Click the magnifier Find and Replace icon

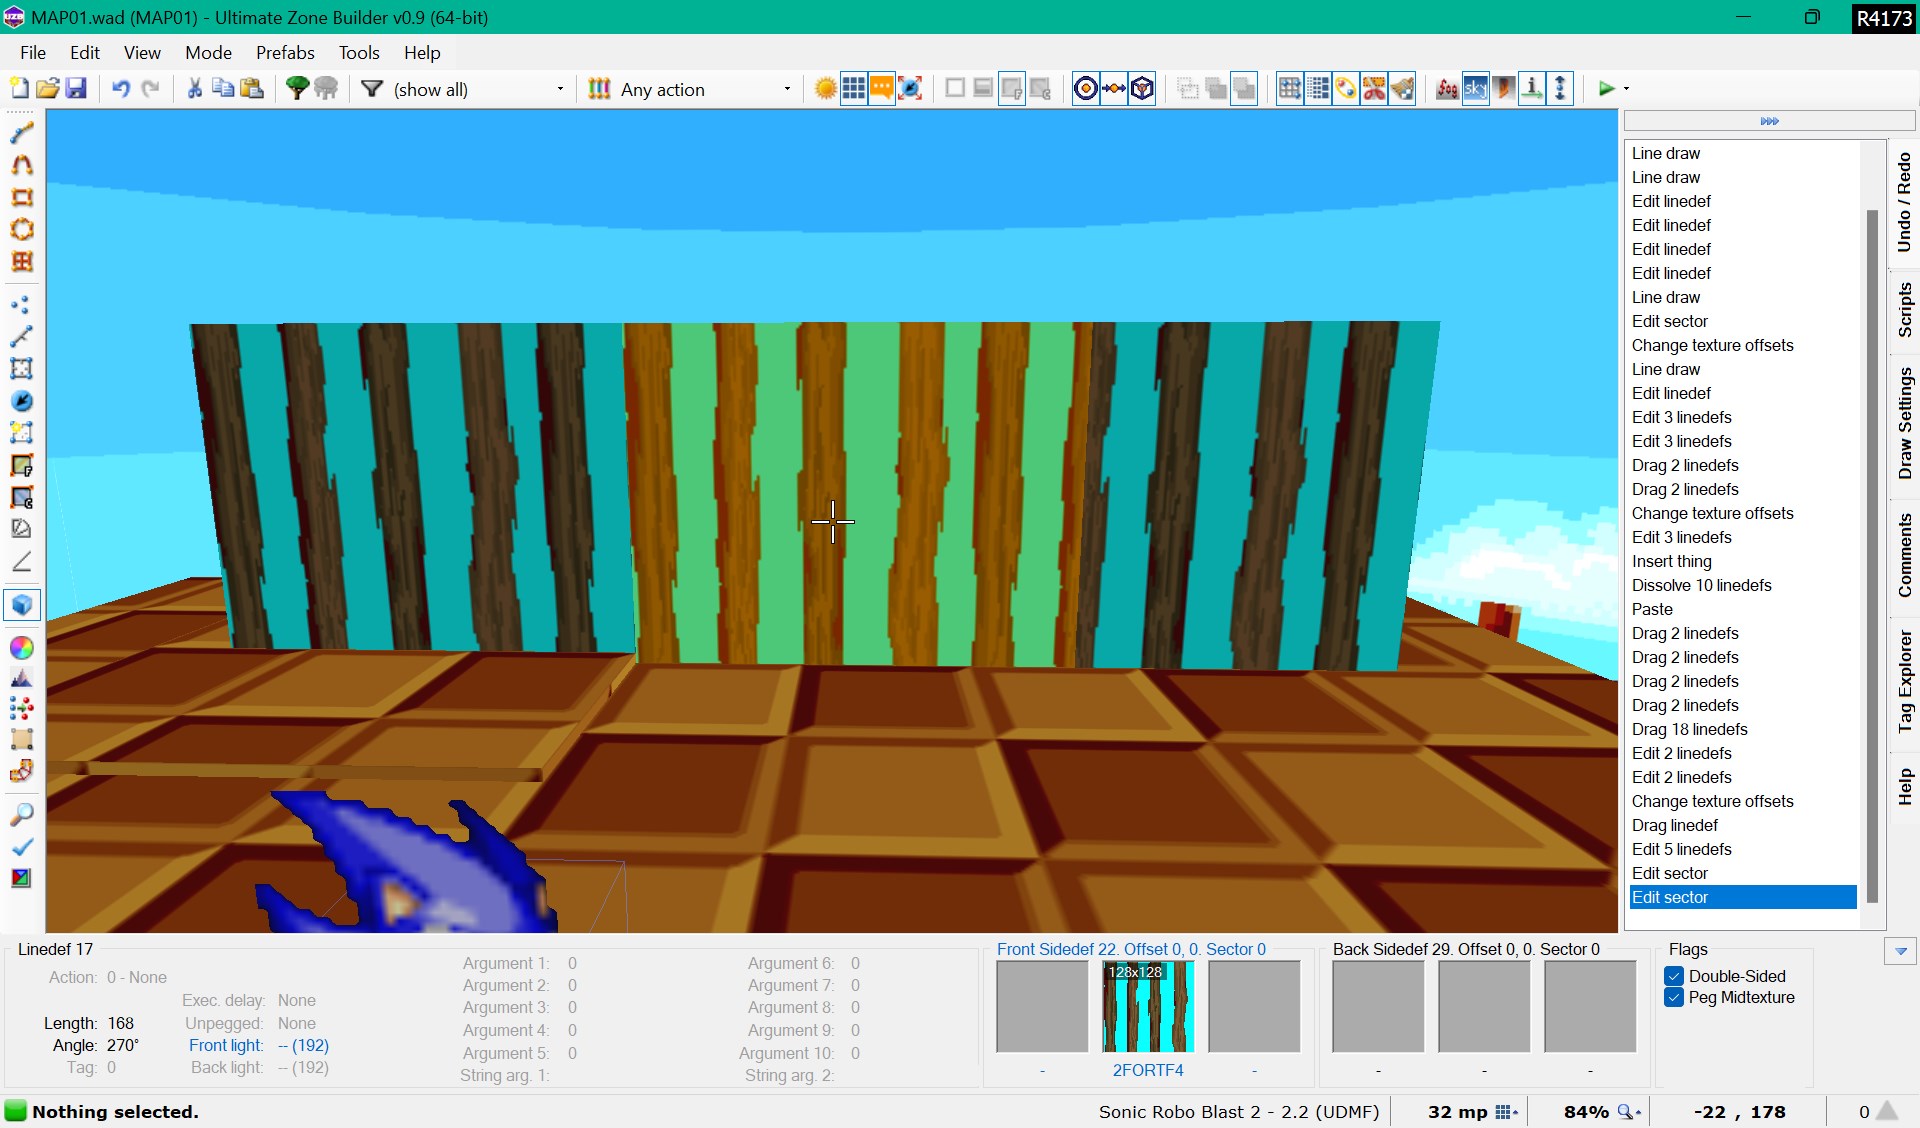[21, 815]
